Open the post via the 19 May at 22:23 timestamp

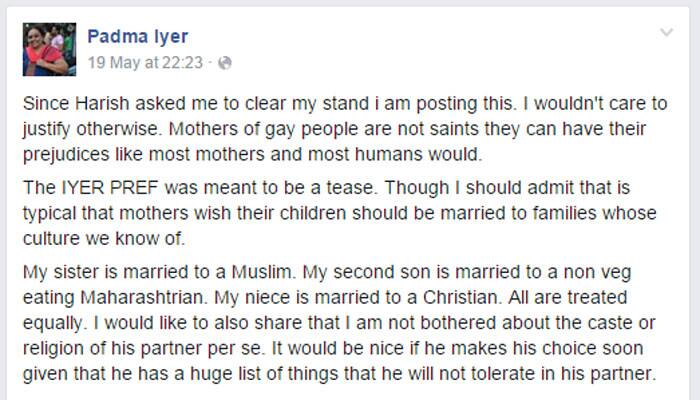pyautogui.click(x=145, y=62)
